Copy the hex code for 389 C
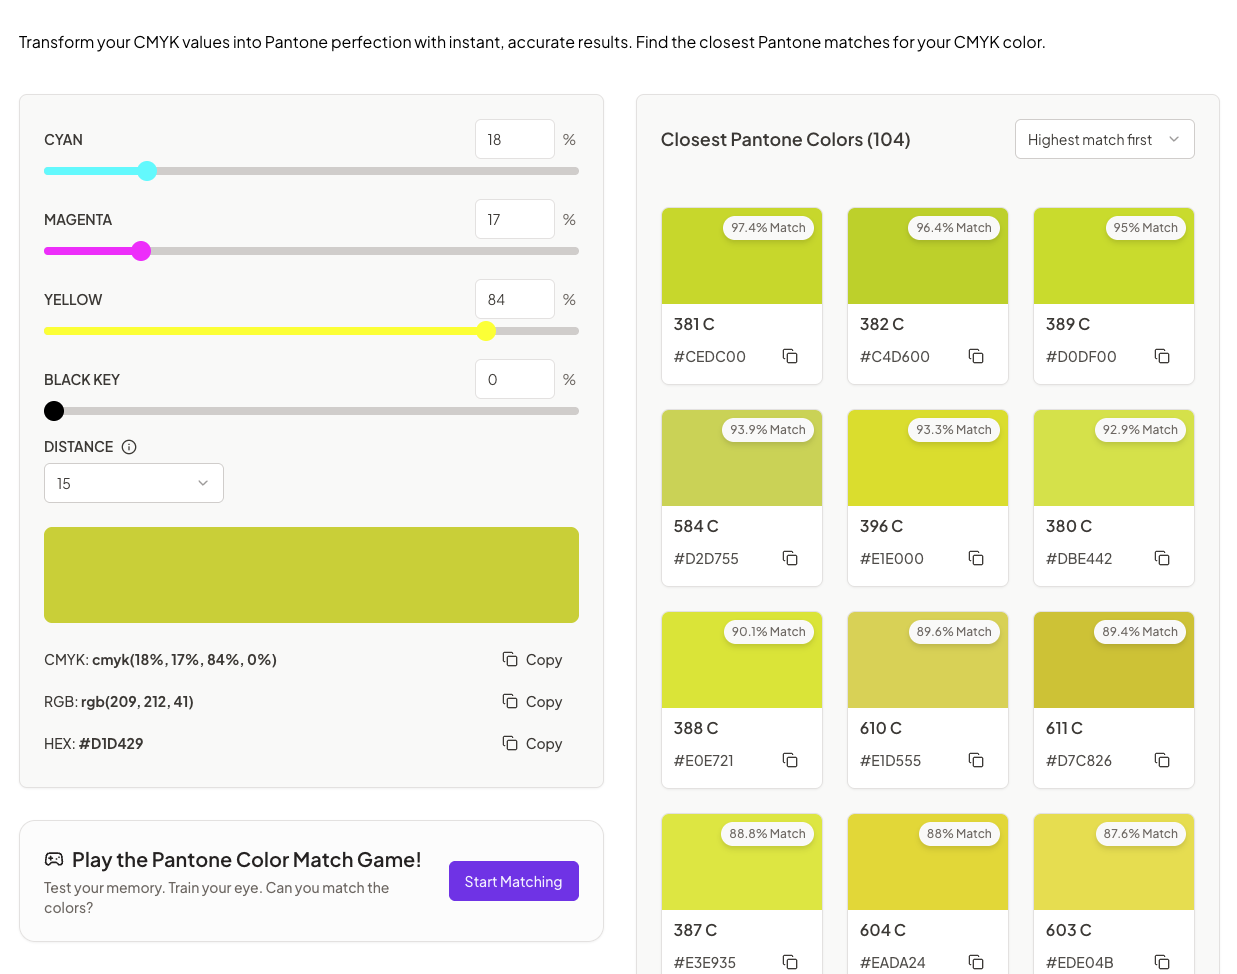 click(1162, 356)
